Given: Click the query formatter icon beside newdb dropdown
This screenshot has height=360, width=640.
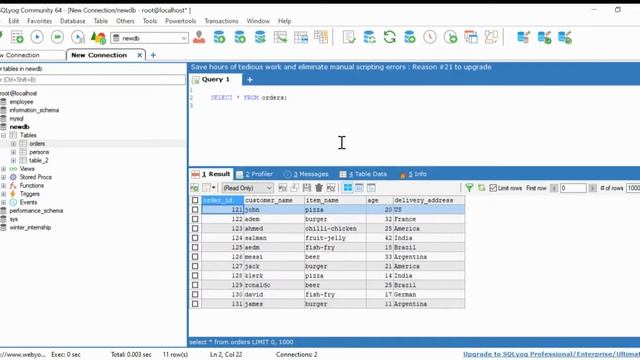Looking at the screenshot, I should point(98,38).
